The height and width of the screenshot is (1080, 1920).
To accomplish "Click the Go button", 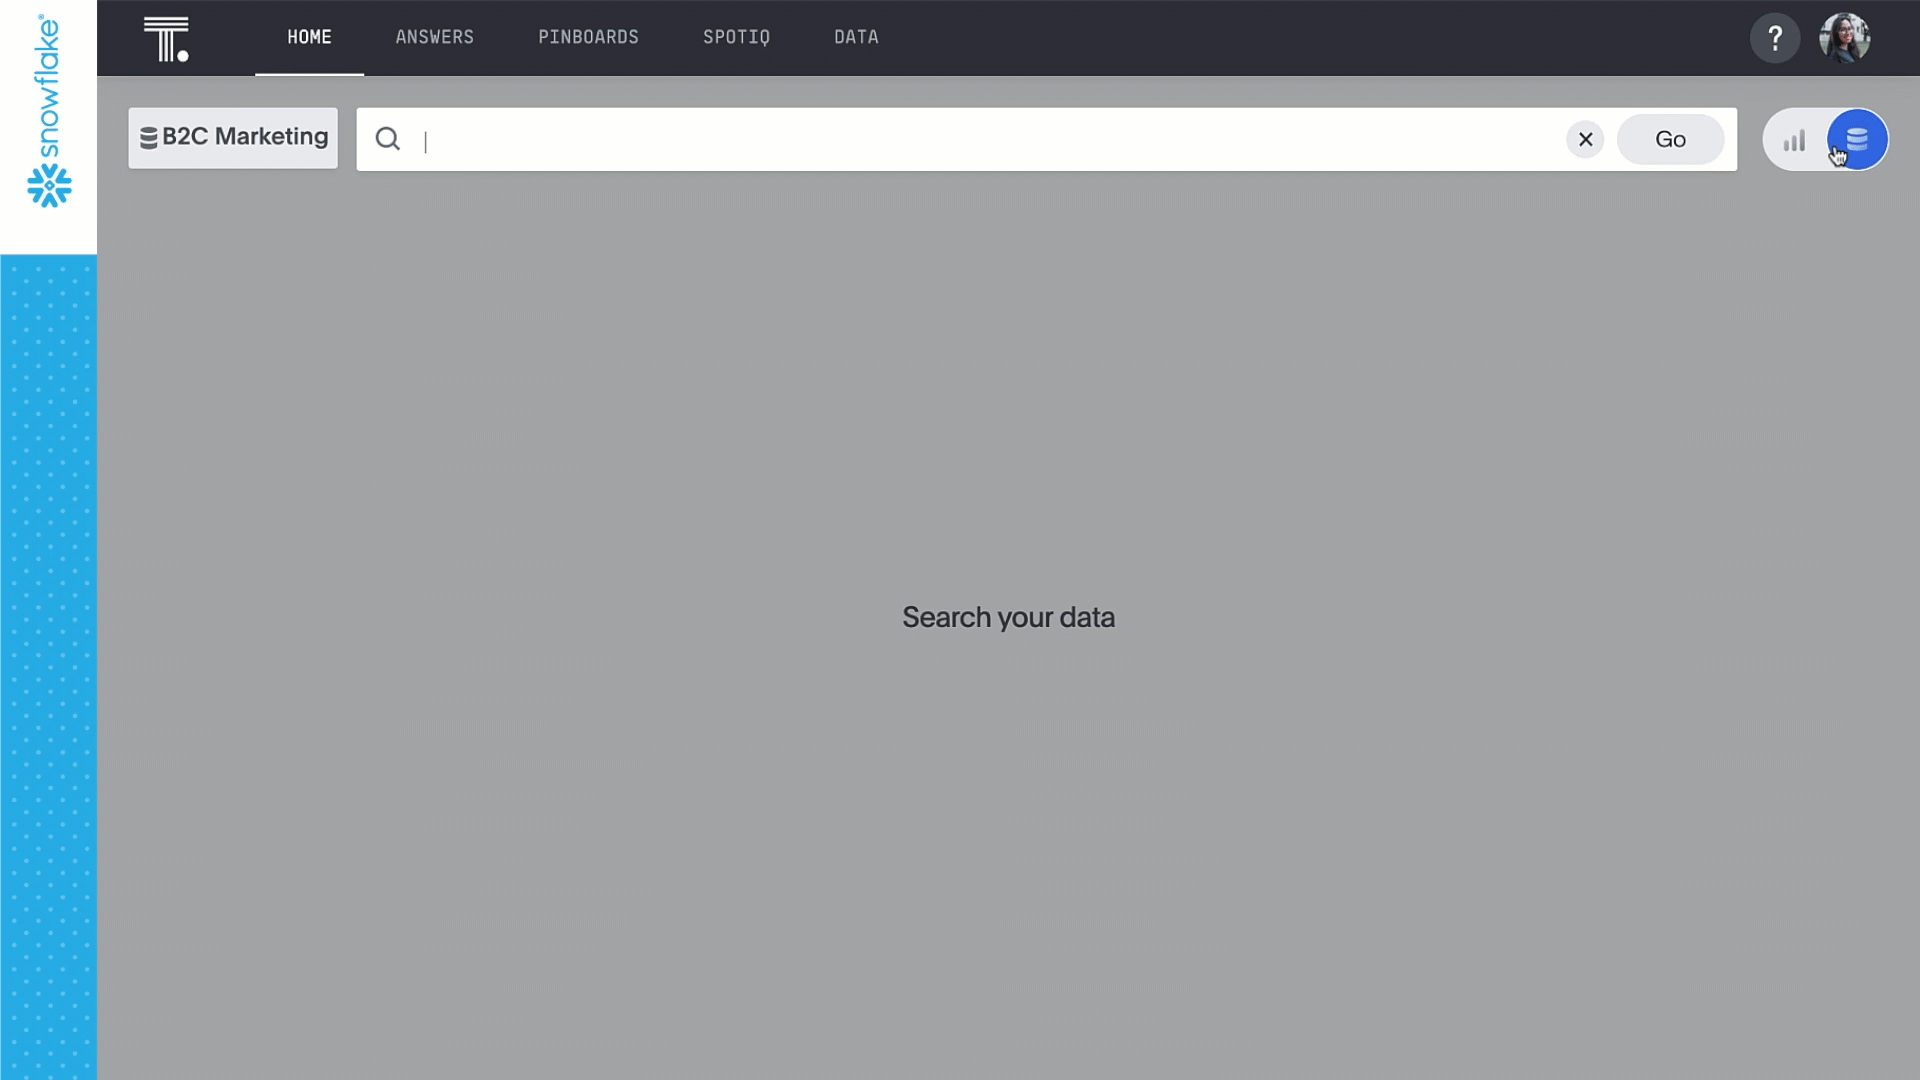I will [1670, 139].
